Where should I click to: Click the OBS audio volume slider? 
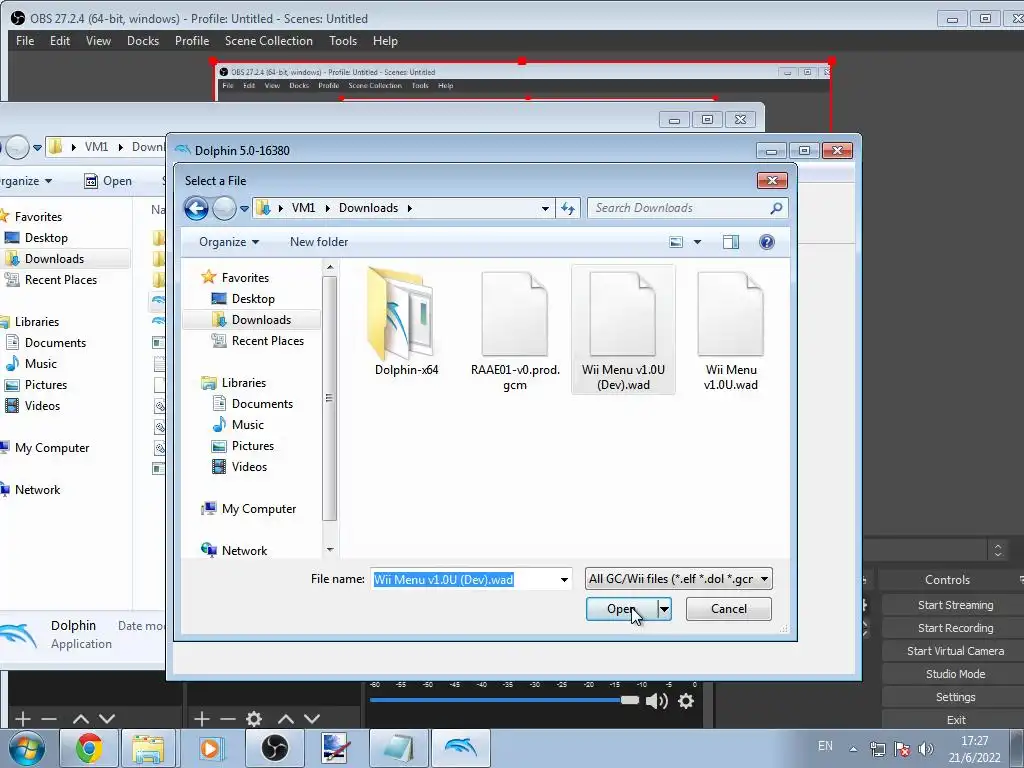point(504,700)
